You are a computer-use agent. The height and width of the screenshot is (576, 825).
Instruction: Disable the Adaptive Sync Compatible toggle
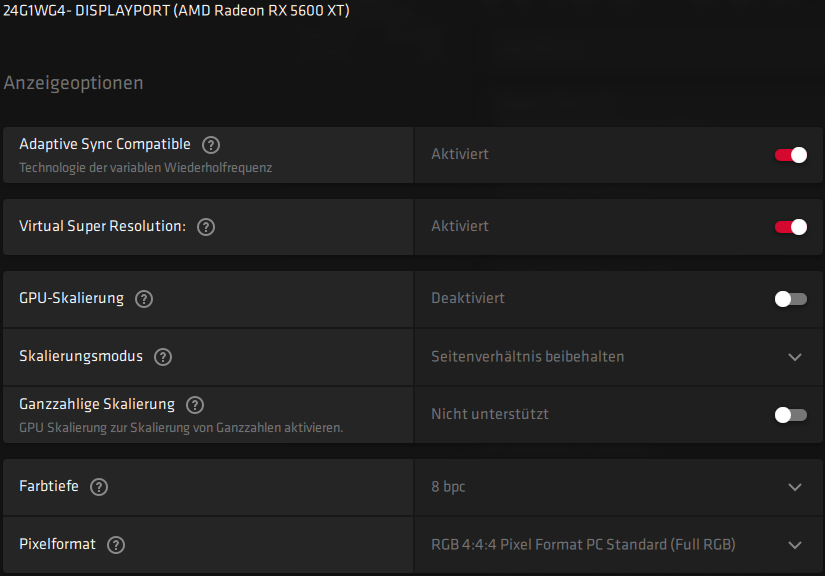point(790,155)
